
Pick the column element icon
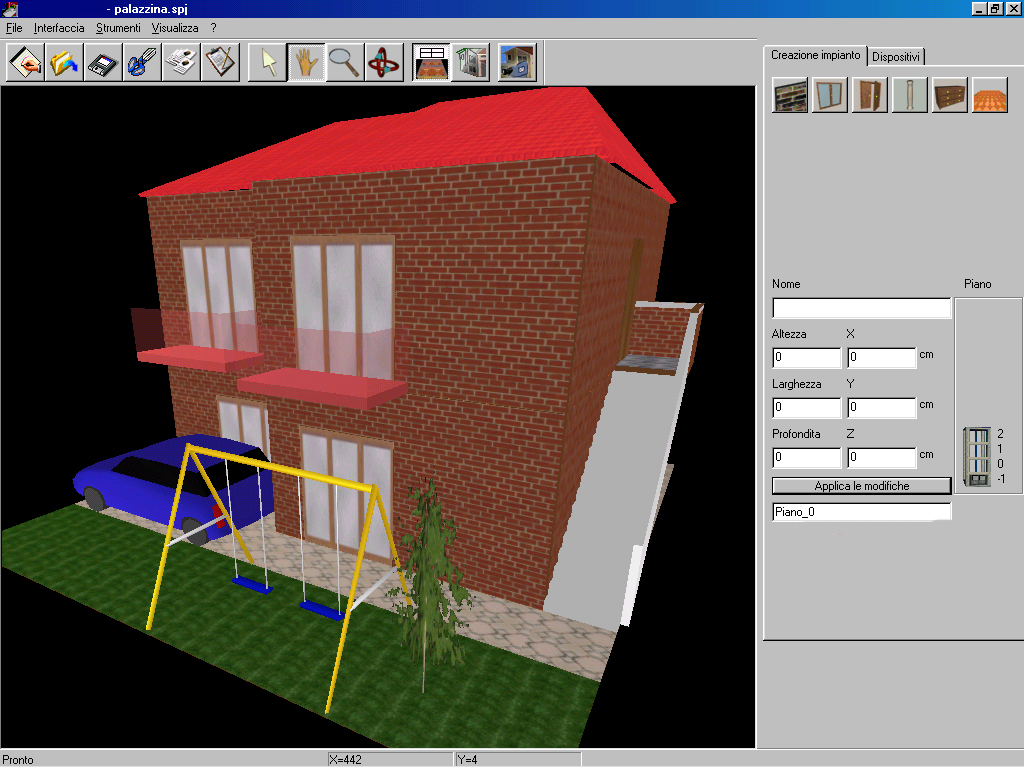click(x=910, y=95)
